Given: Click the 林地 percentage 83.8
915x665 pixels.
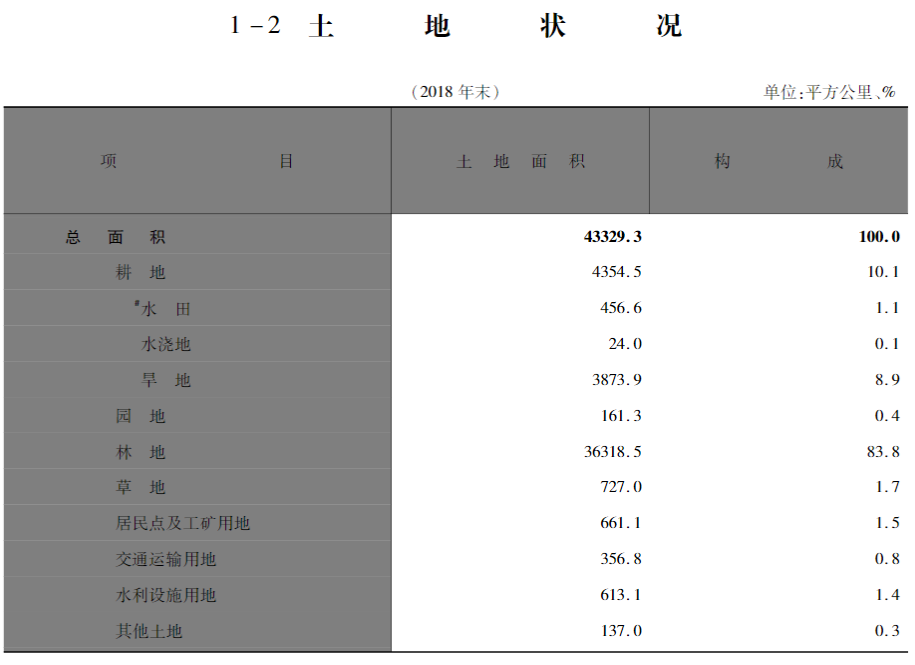Looking at the screenshot, I should (x=882, y=452).
